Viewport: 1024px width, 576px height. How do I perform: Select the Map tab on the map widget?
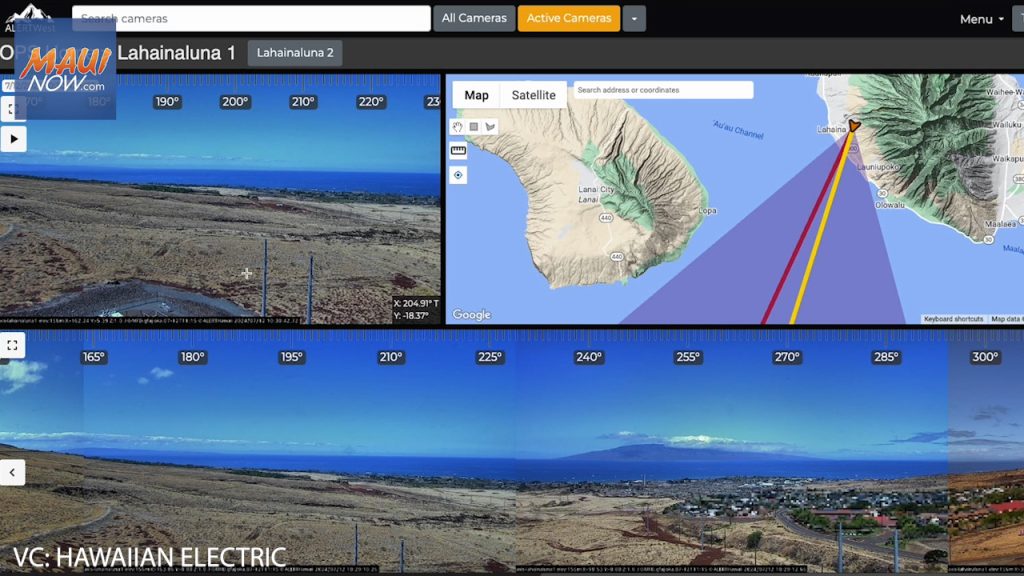click(x=477, y=94)
